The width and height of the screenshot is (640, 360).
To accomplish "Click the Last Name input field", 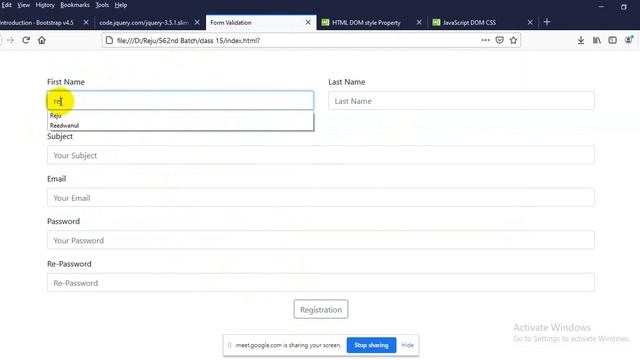I will (x=461, y=101).
